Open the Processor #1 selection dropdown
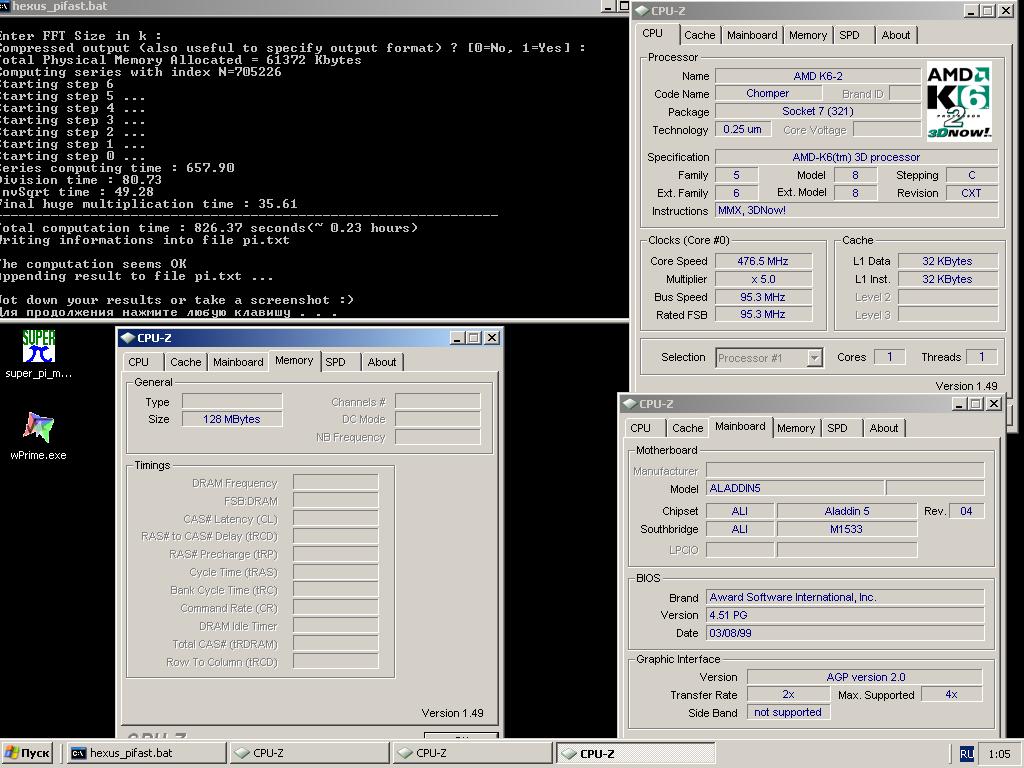 point(814,357)
